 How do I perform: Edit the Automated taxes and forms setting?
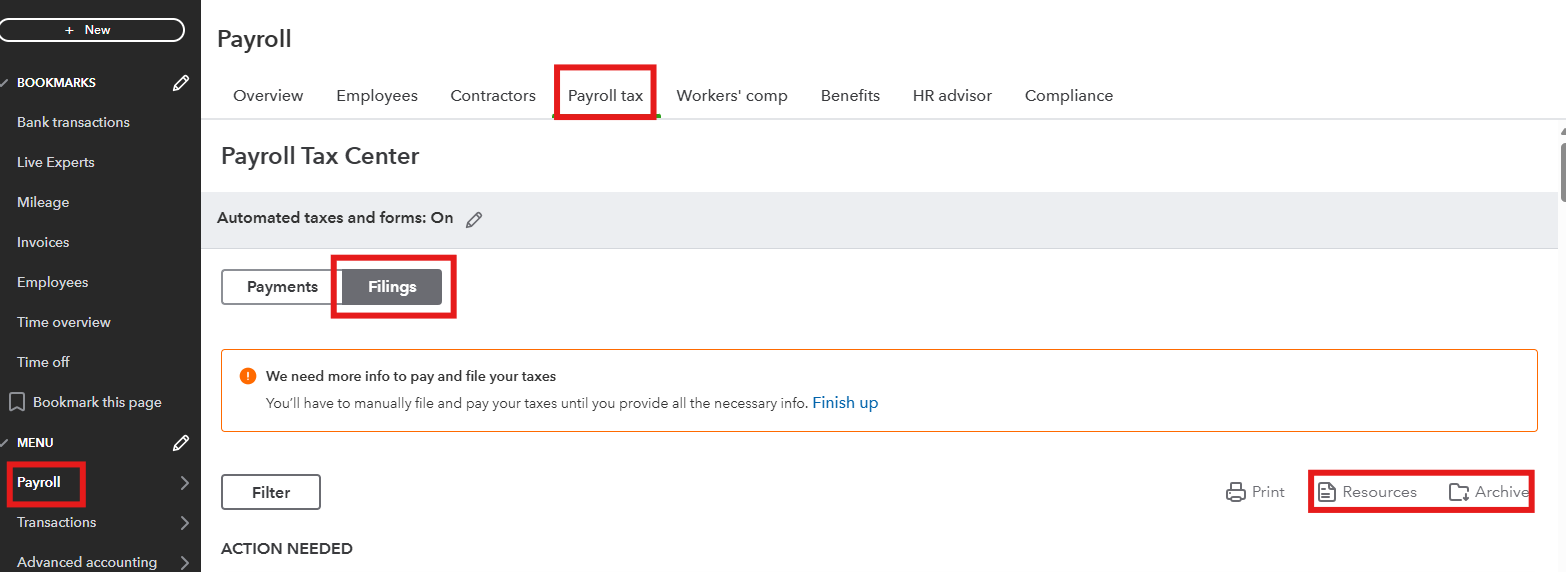[x=474, y=219]
